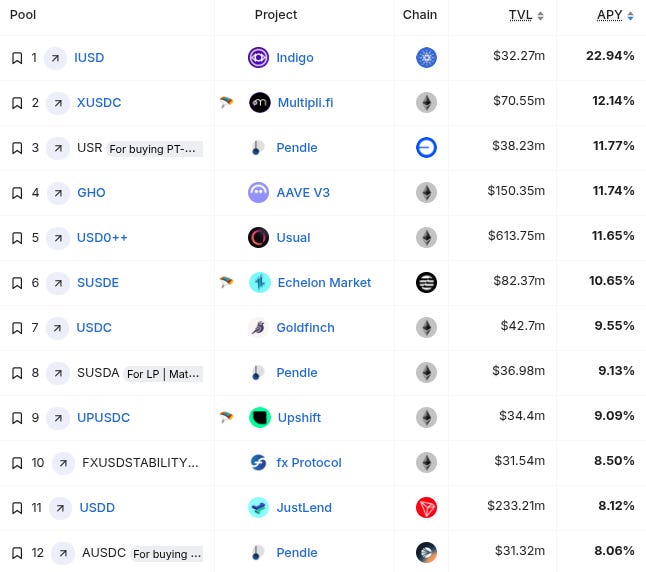Viewport: 646px width, 572px height.
Task: Open external link arrow for AUSDC
Action: (x=63, y=553)
